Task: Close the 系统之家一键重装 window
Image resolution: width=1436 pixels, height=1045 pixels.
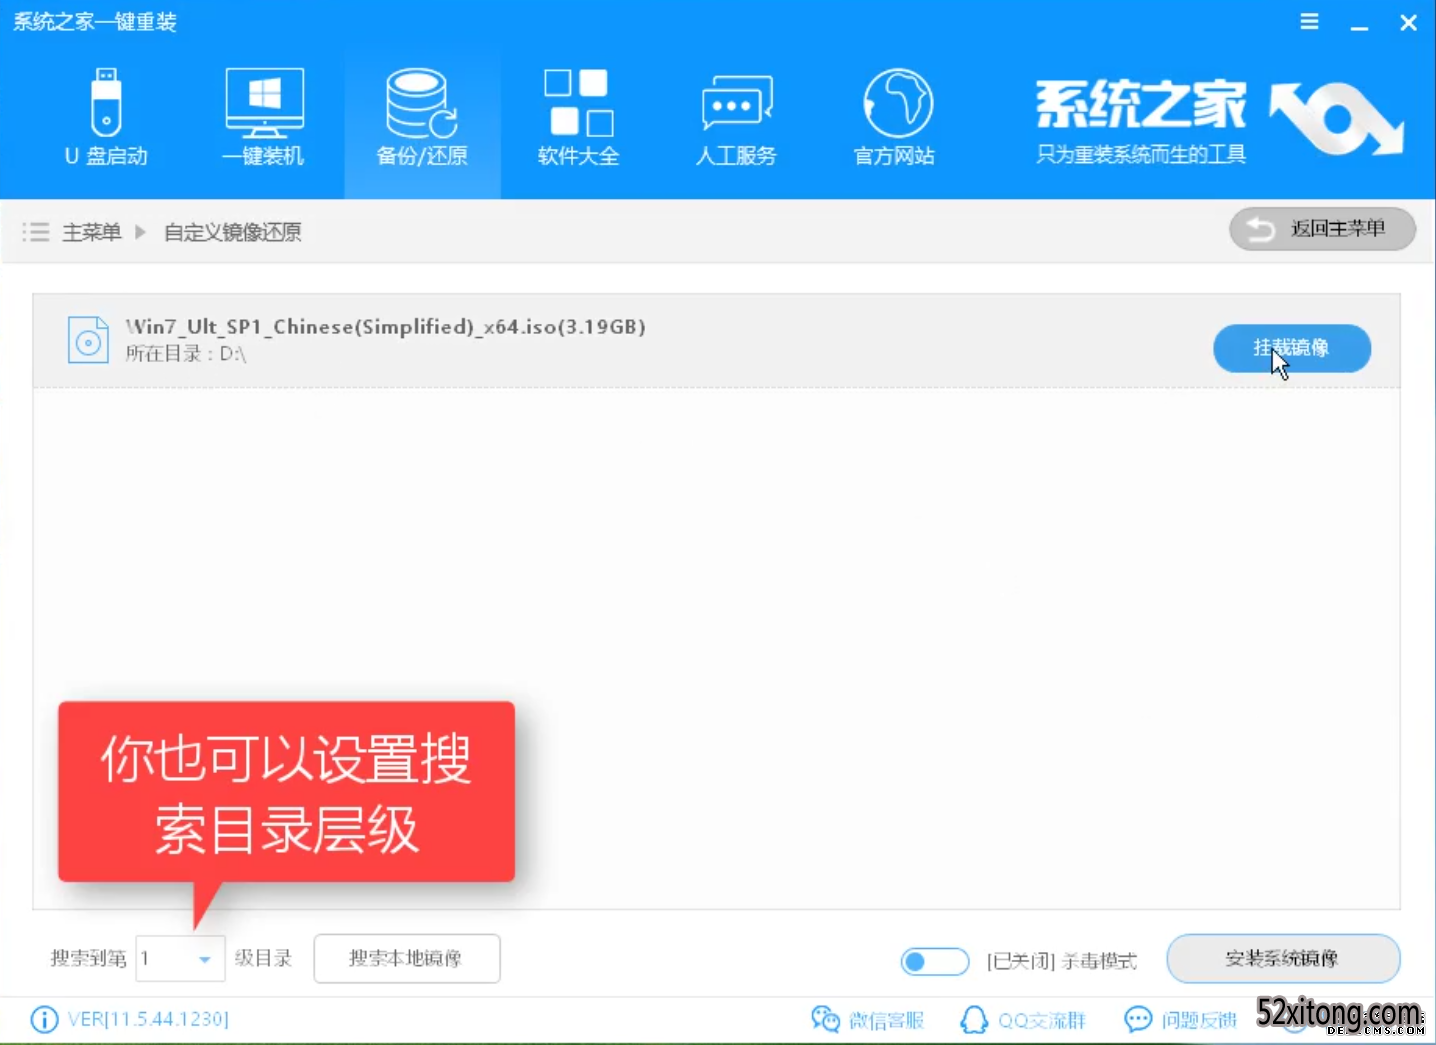Action: pos(1408,22)
